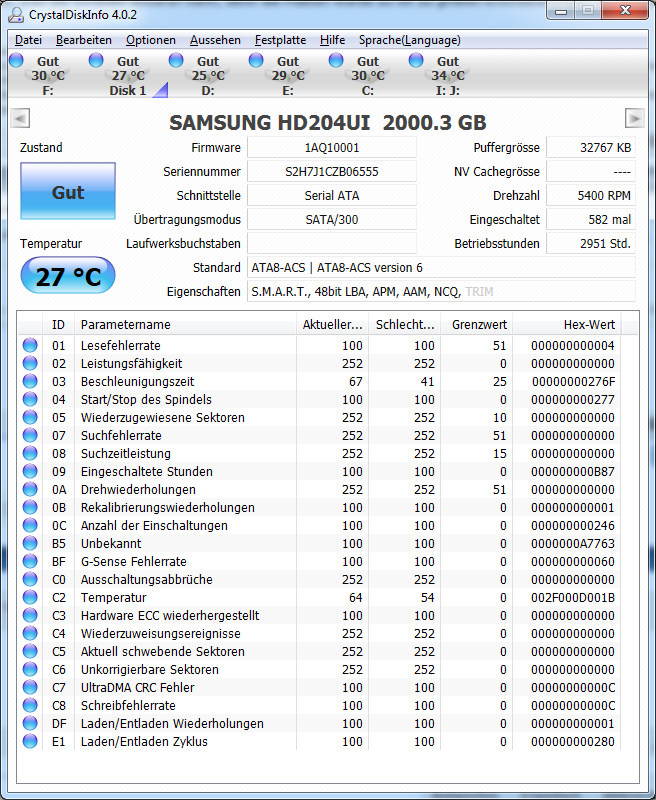Click status orb for C2 Temperatur row
The height and width of the screenshot is (800, 656).
point(30,597)
